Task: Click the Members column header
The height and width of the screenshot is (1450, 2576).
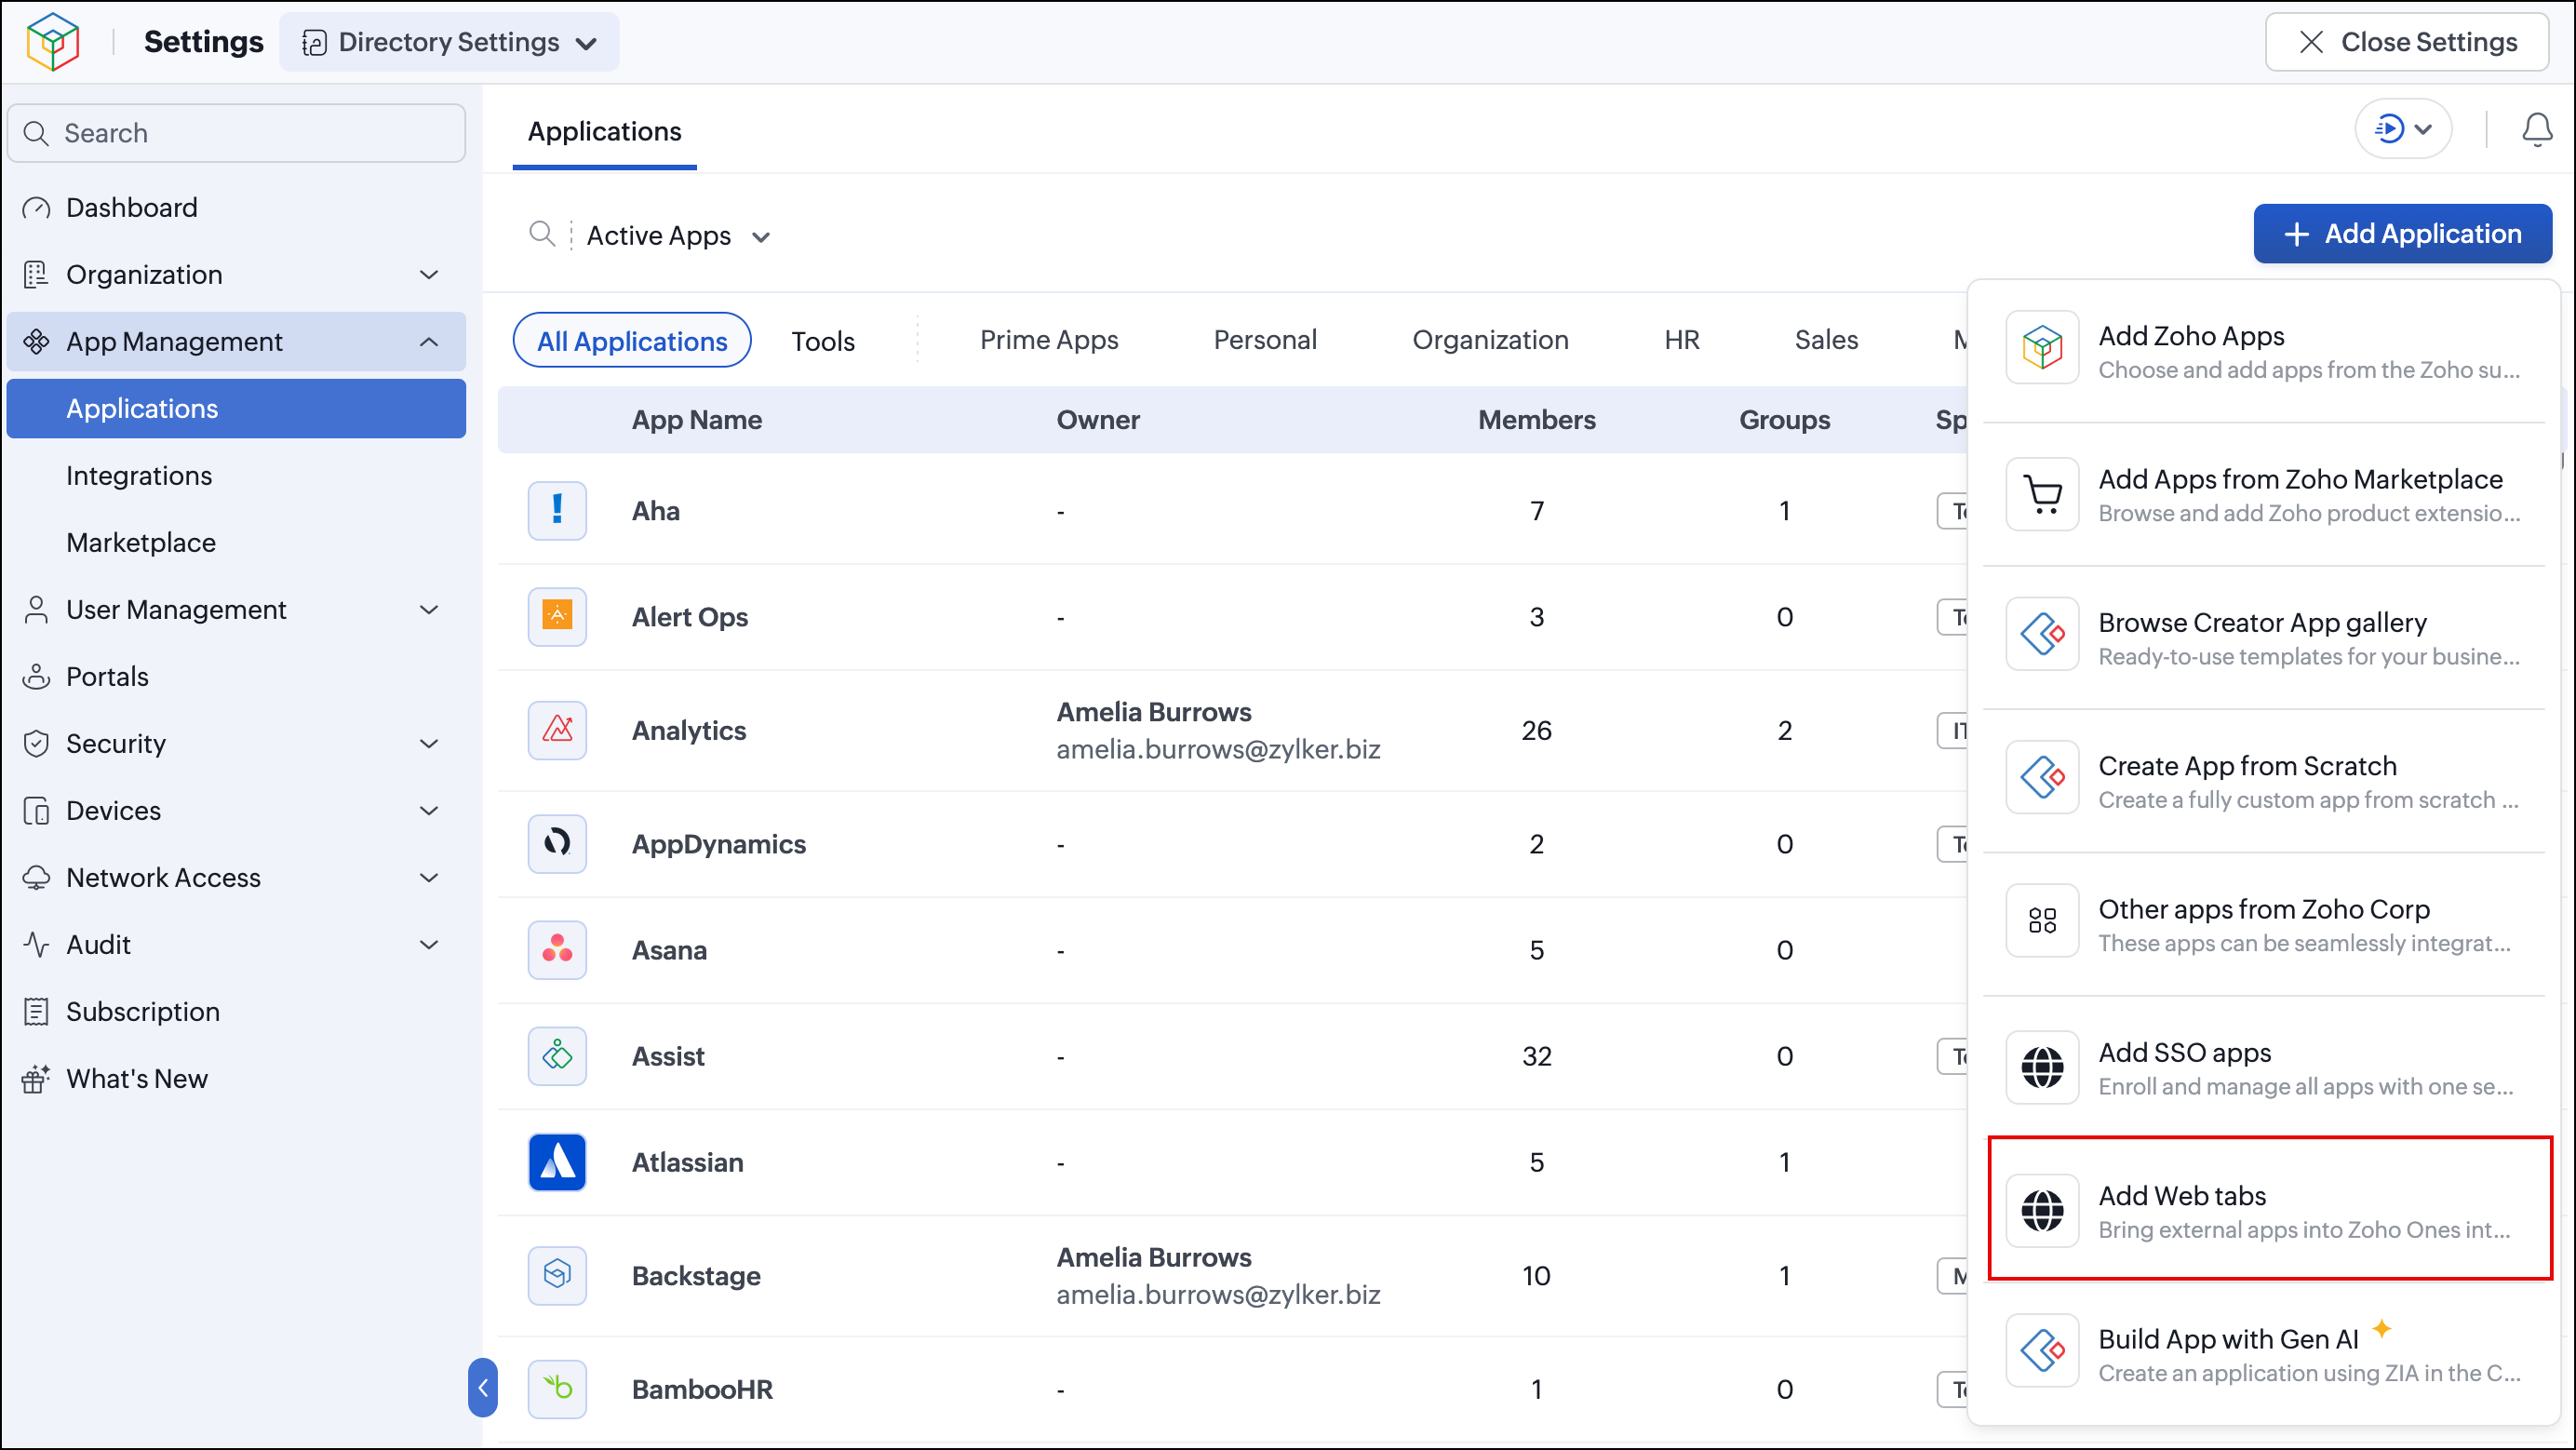Action: [x=1536, y=420]
